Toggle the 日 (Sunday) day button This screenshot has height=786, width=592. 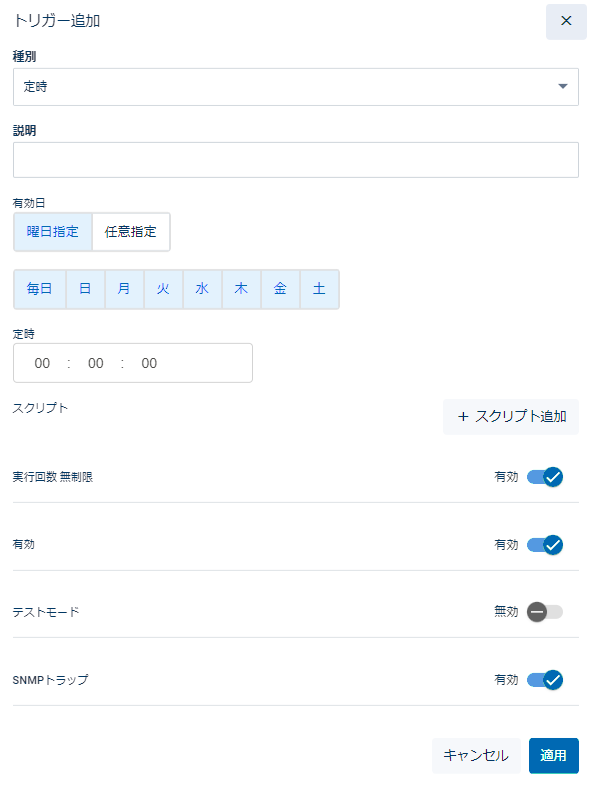click(x=85, y=289)
